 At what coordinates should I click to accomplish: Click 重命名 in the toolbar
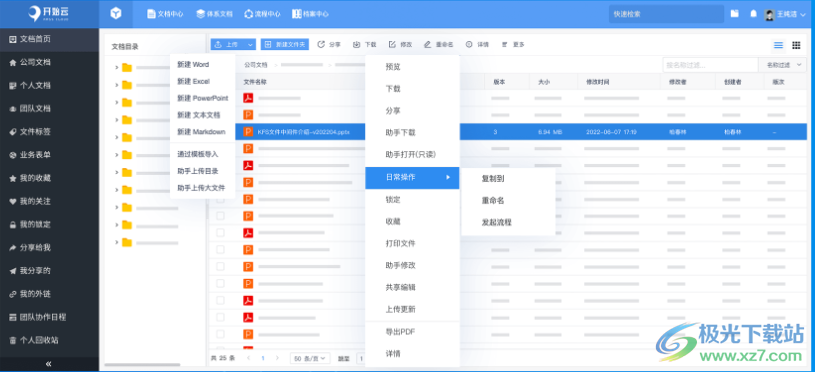point(439,45)
